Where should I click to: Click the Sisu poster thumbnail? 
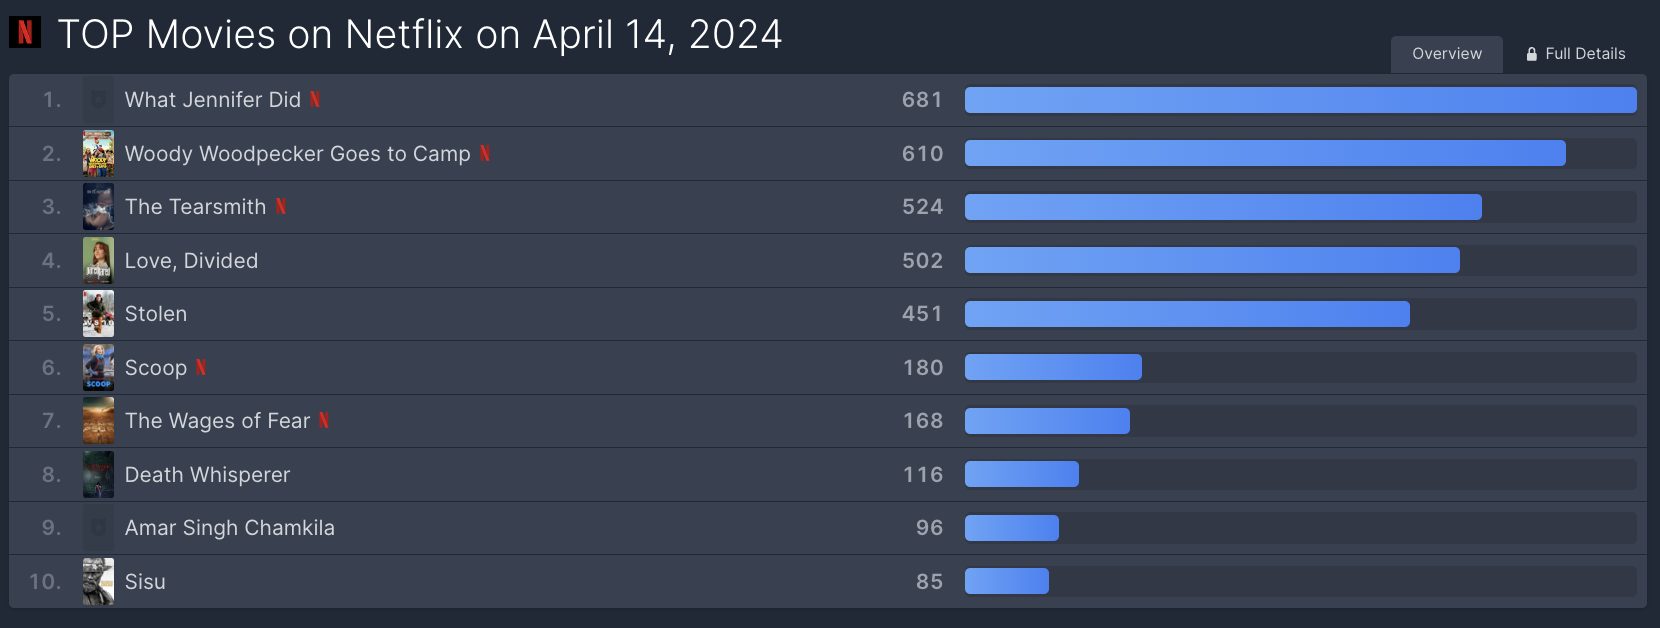pyautogui.click(x=98, y=581)
